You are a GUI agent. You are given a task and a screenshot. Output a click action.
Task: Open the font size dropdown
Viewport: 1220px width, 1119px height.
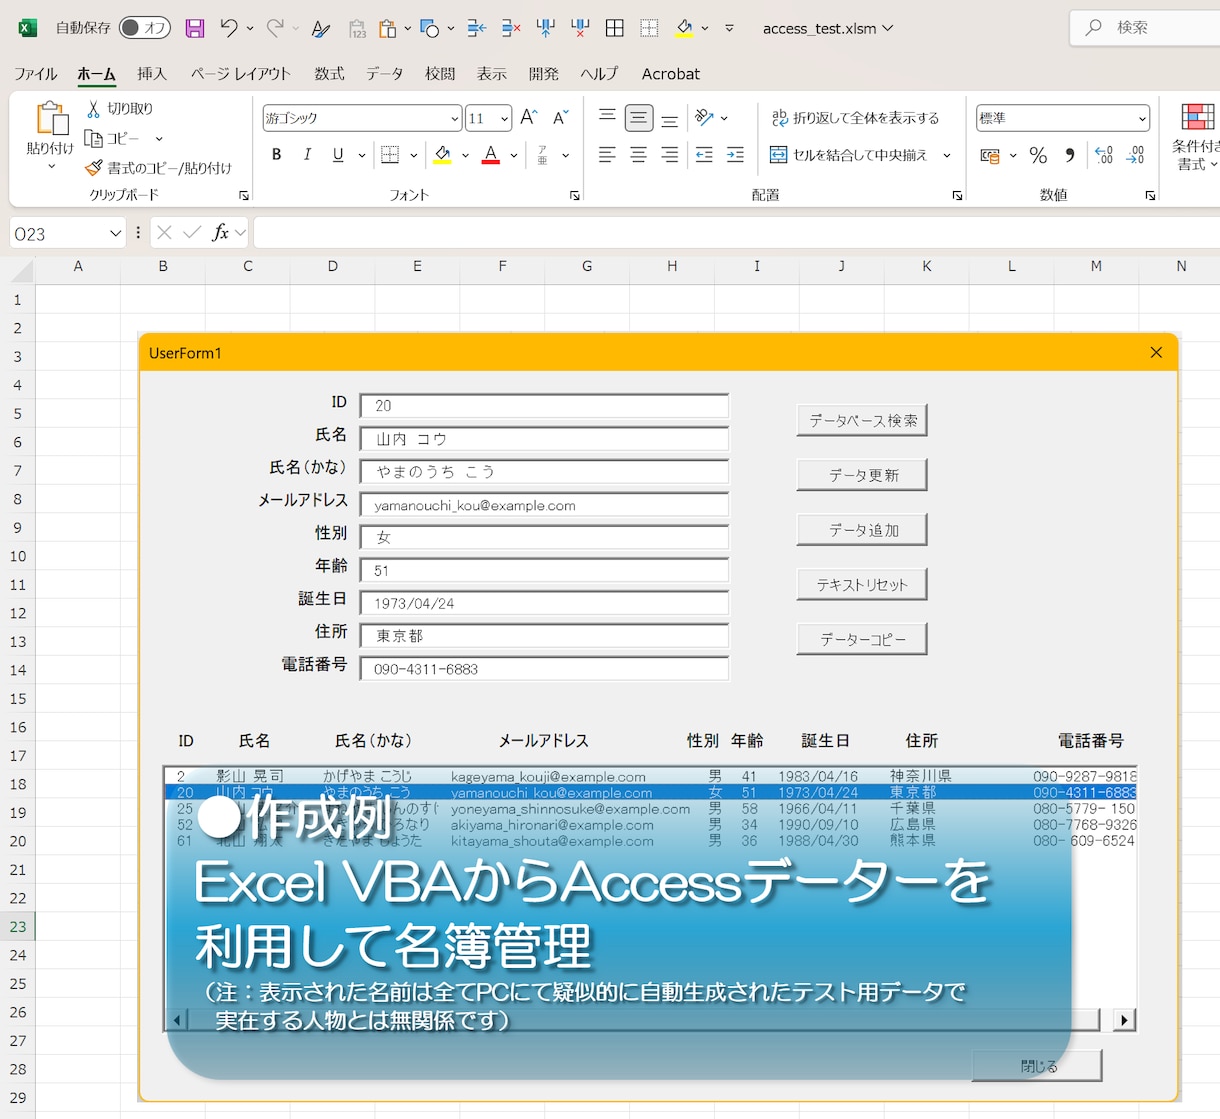504,118
